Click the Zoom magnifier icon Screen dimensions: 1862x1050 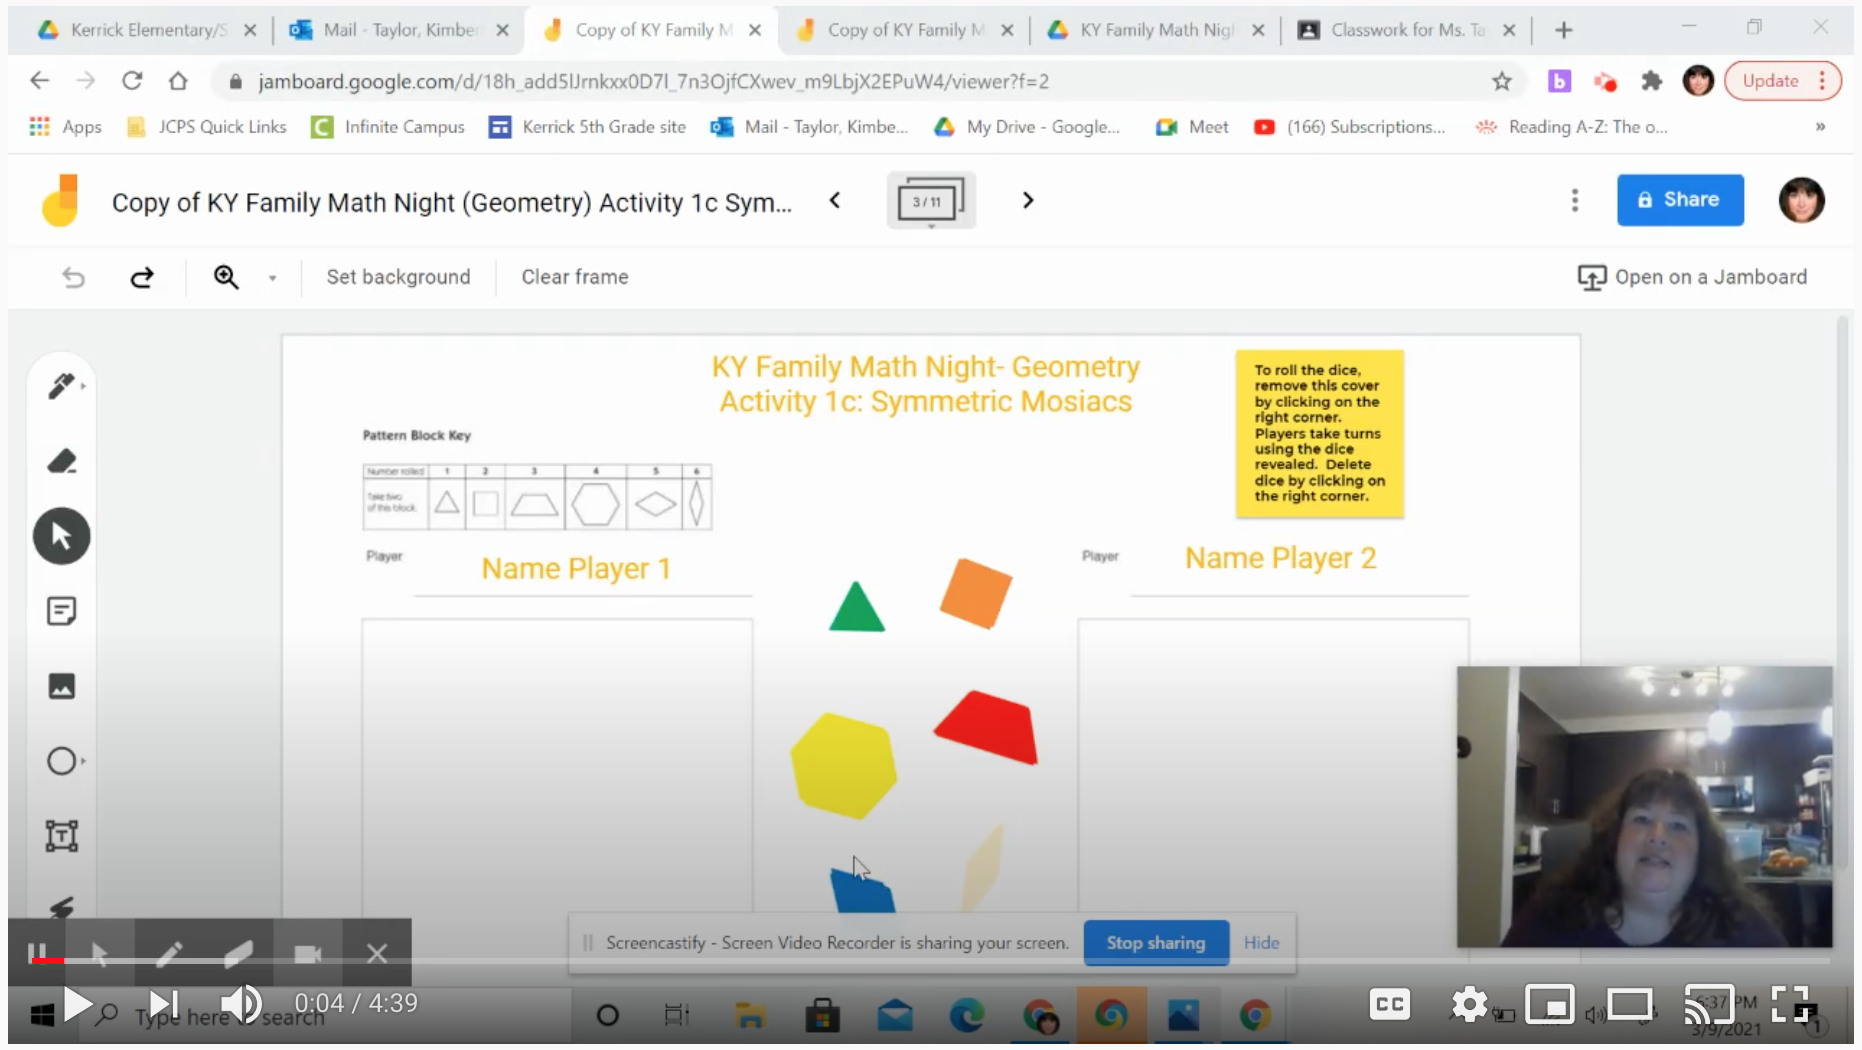coord(227,277)
